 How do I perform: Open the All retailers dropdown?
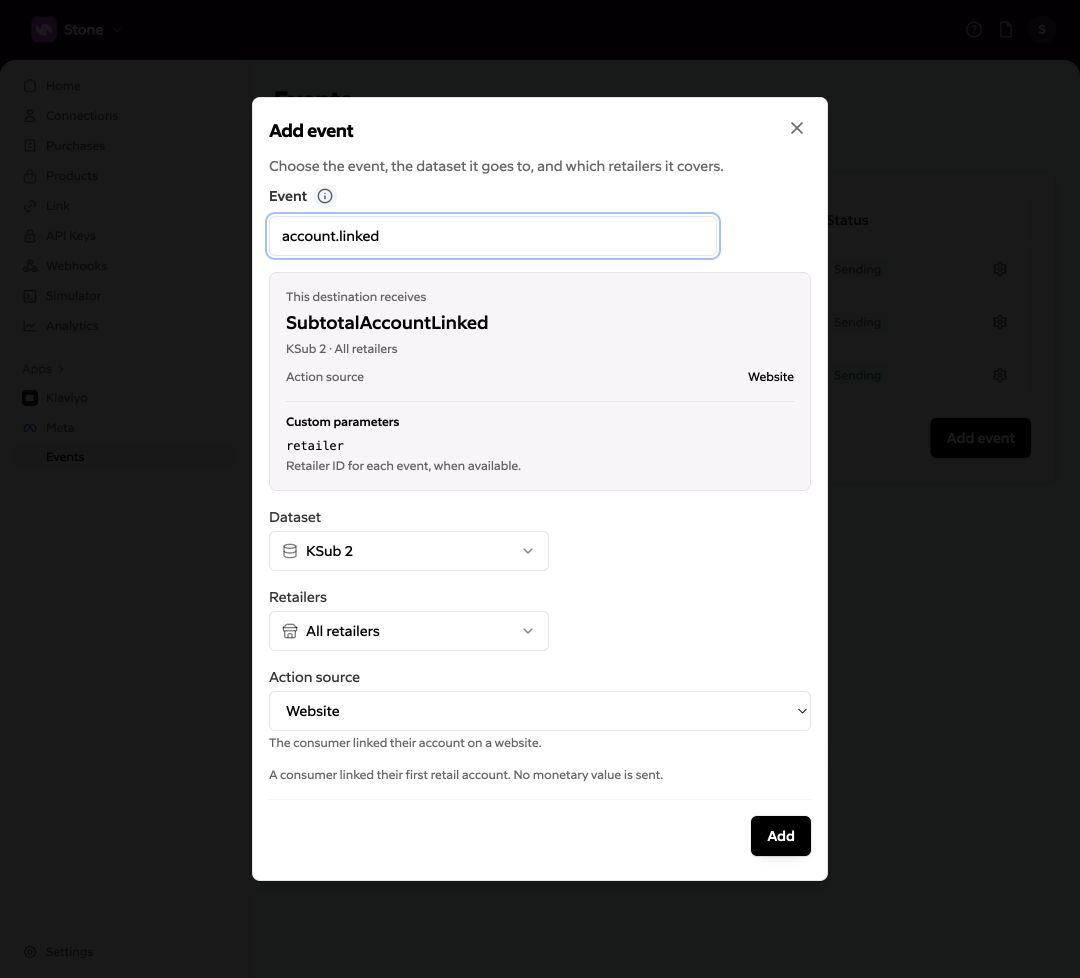point(408,631)
